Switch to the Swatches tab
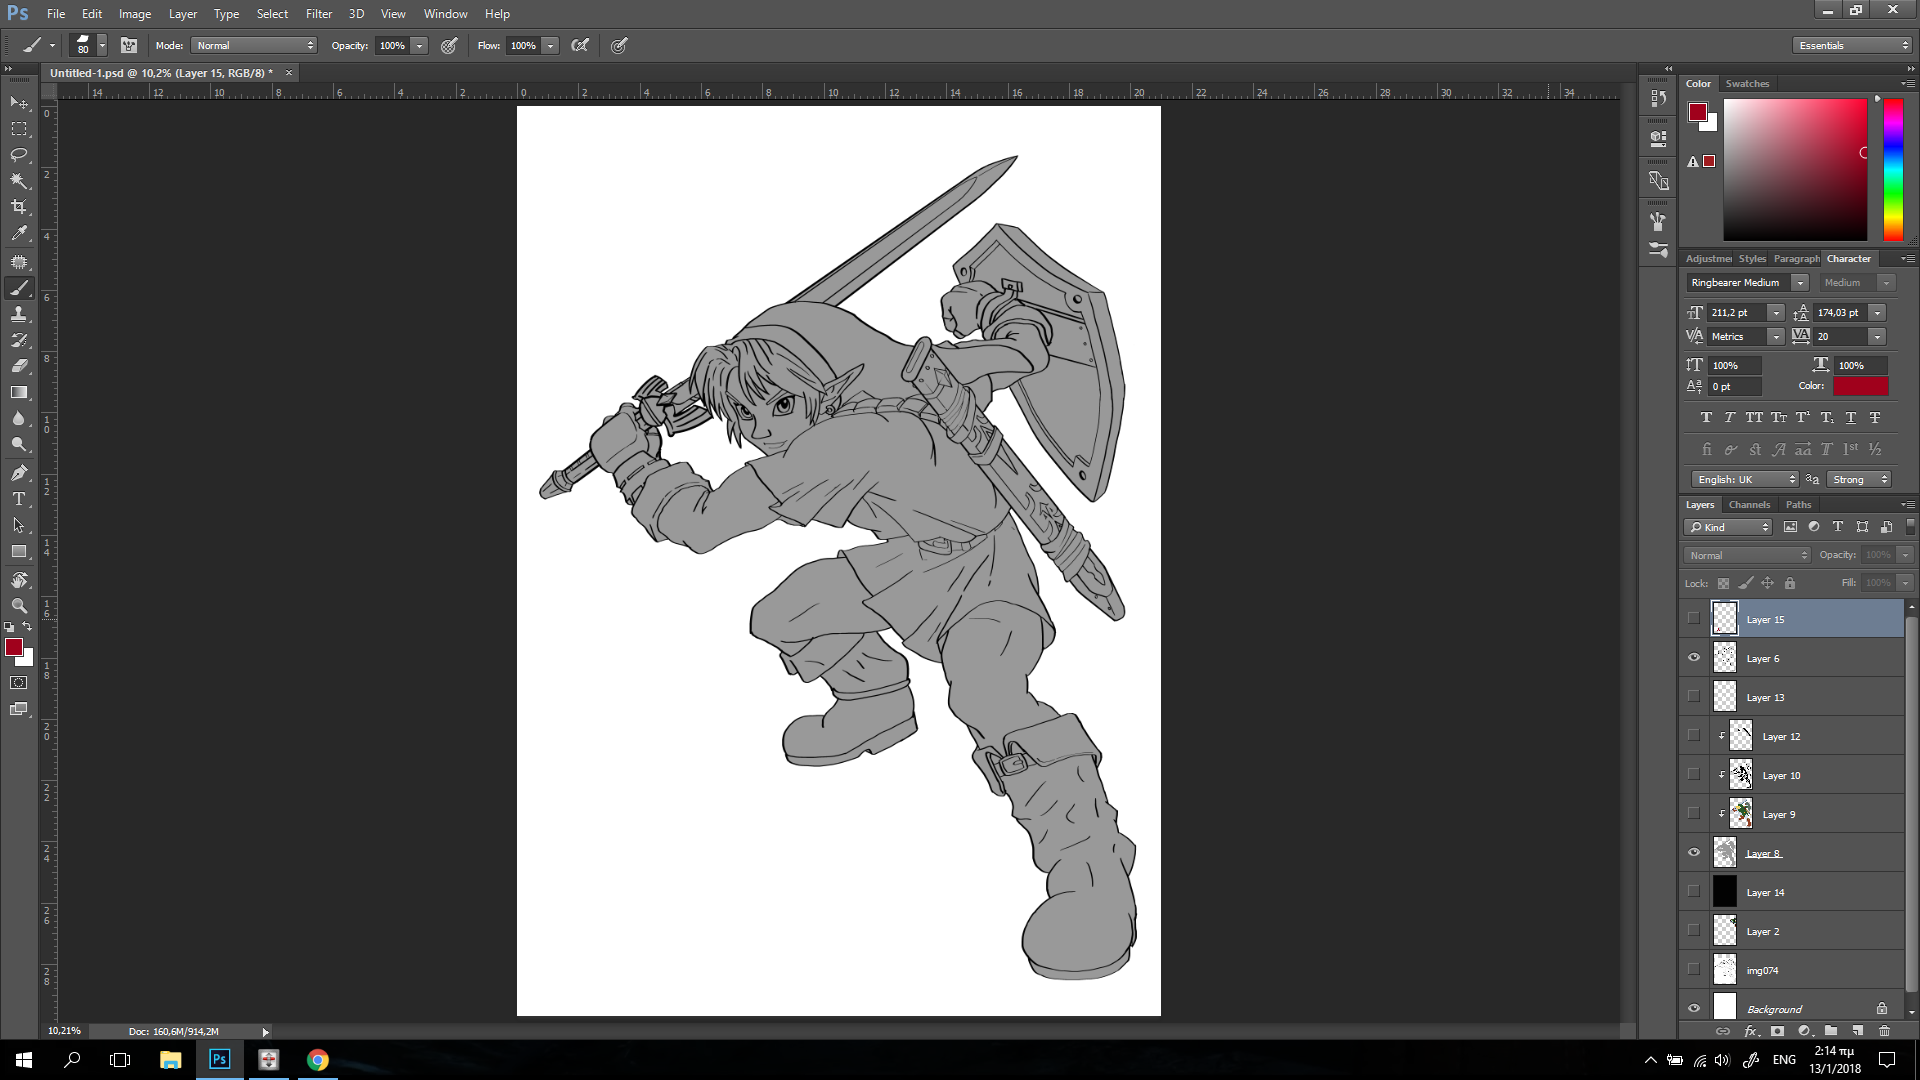 1747,84
